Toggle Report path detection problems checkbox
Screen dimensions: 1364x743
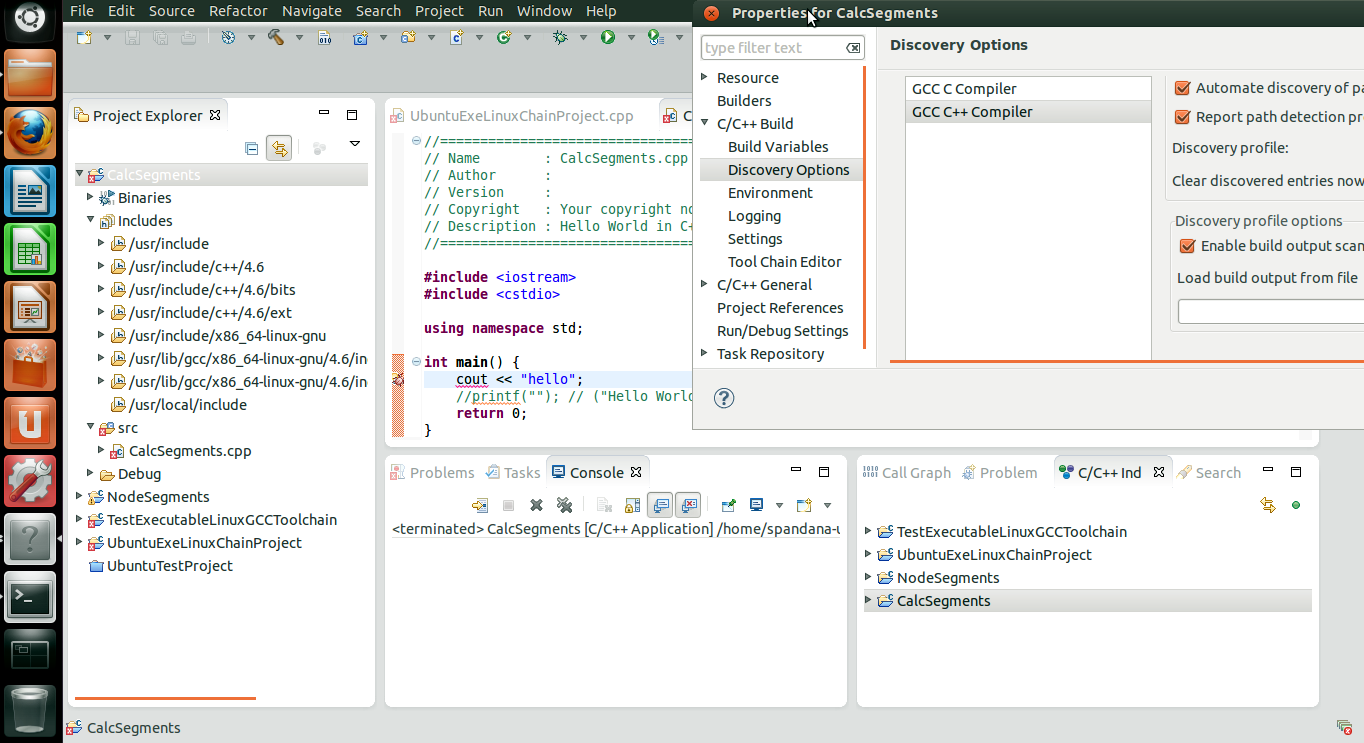[x=1182, y=117]
